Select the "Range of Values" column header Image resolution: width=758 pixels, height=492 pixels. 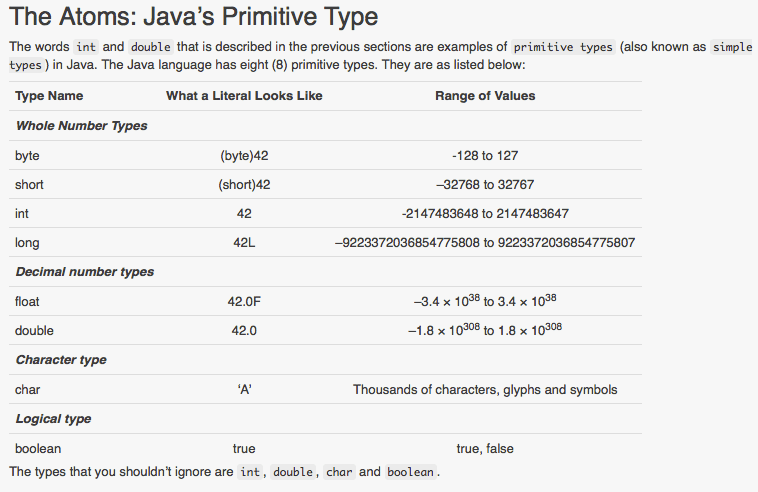pos(485,96)
